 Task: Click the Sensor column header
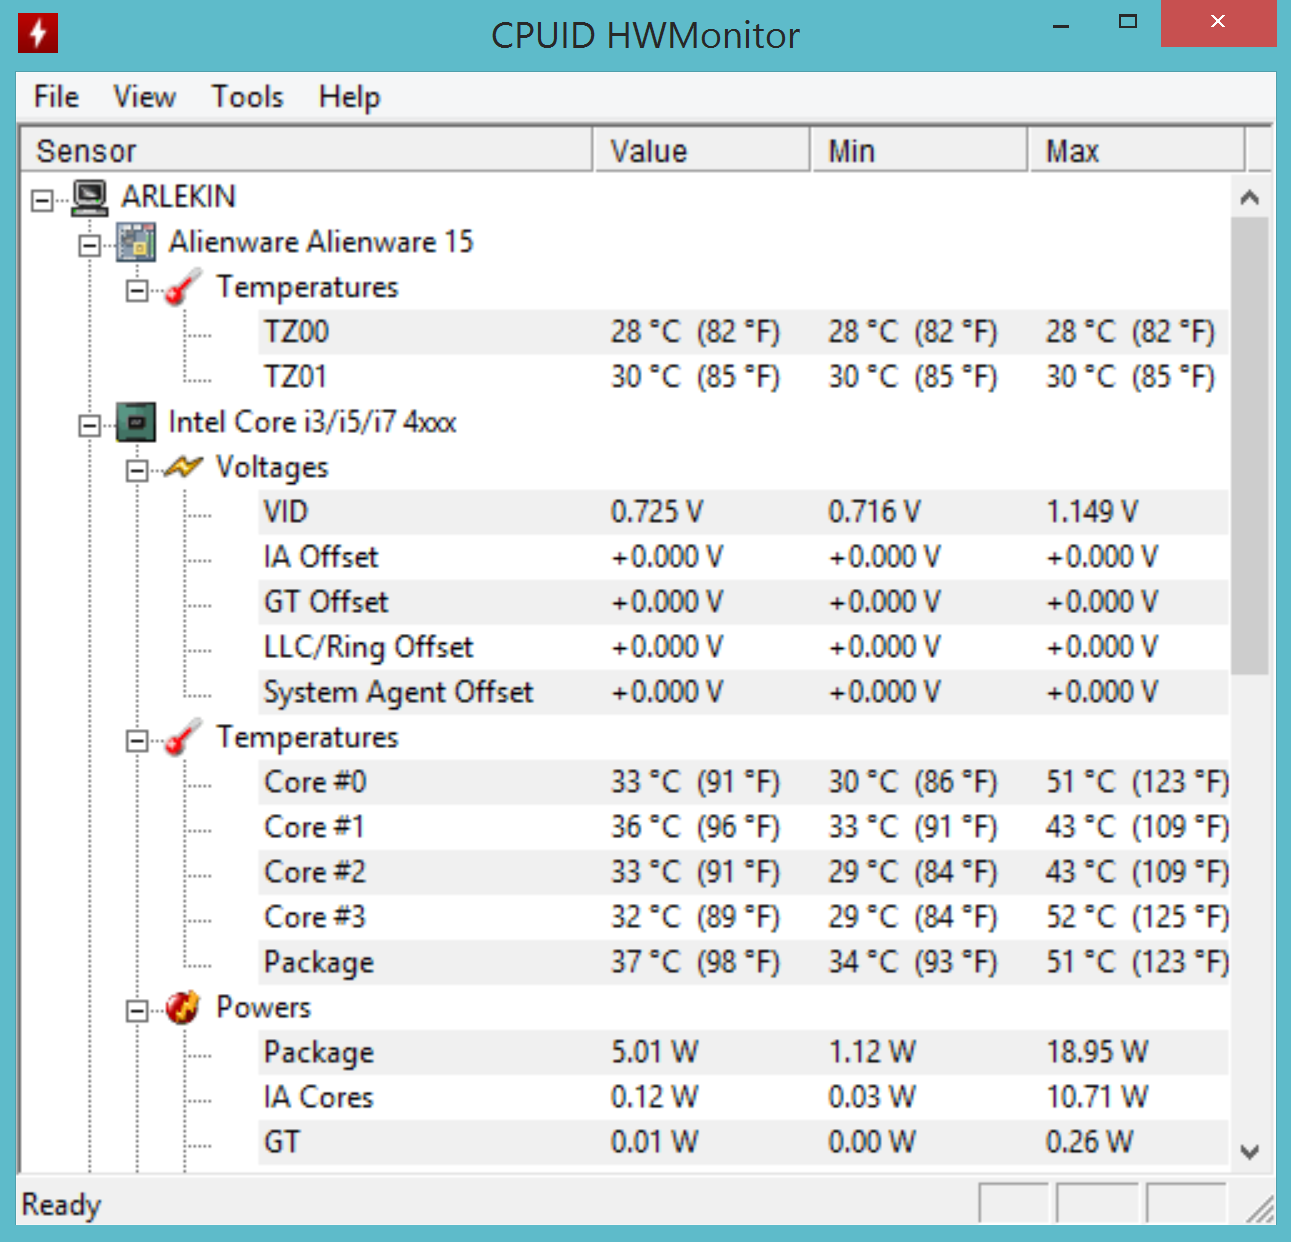point(307,151)
